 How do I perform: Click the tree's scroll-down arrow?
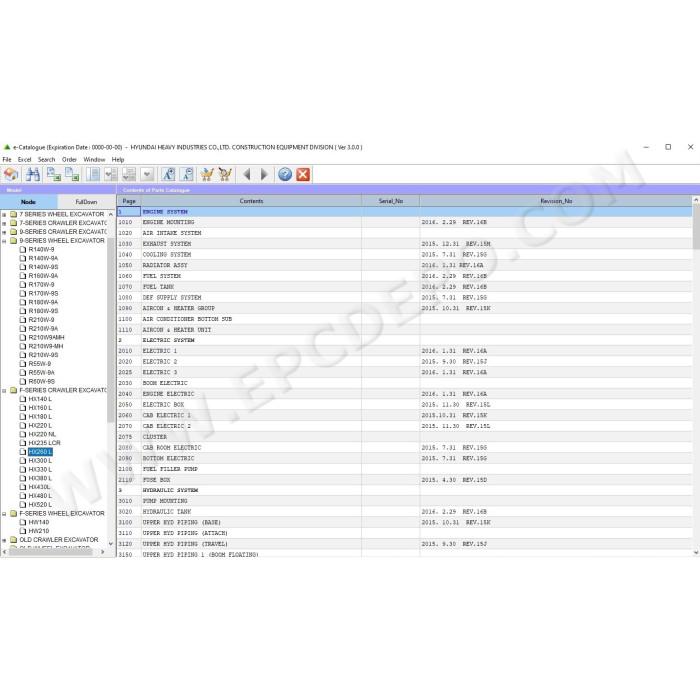[111, 544]
